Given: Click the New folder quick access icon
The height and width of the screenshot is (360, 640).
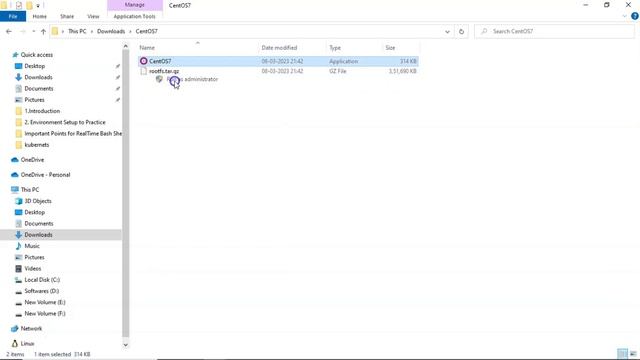Looking at the screenshot, I should pyautogui.click(x=29, y=5).
